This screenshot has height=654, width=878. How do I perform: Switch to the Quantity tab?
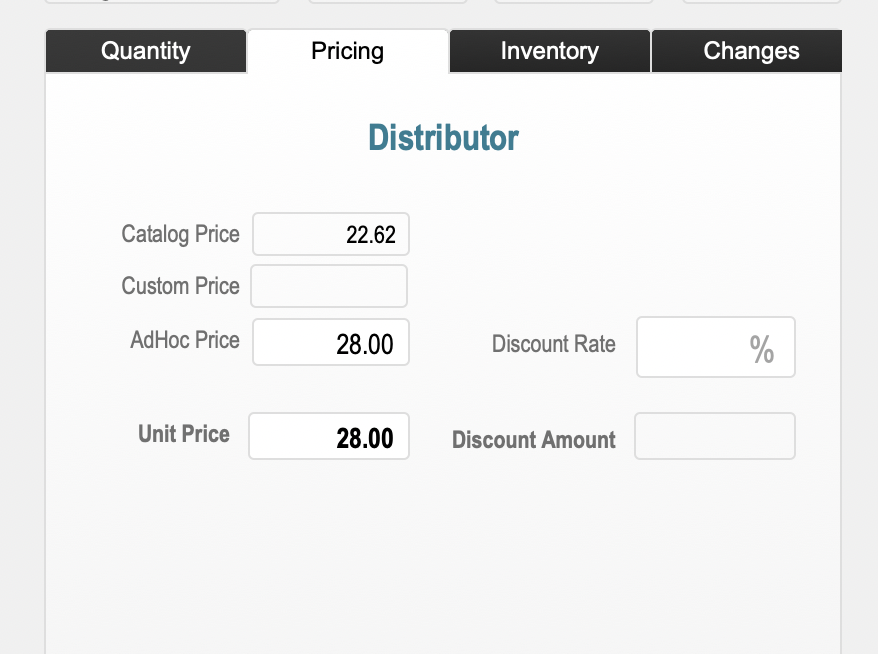point(146,51)
